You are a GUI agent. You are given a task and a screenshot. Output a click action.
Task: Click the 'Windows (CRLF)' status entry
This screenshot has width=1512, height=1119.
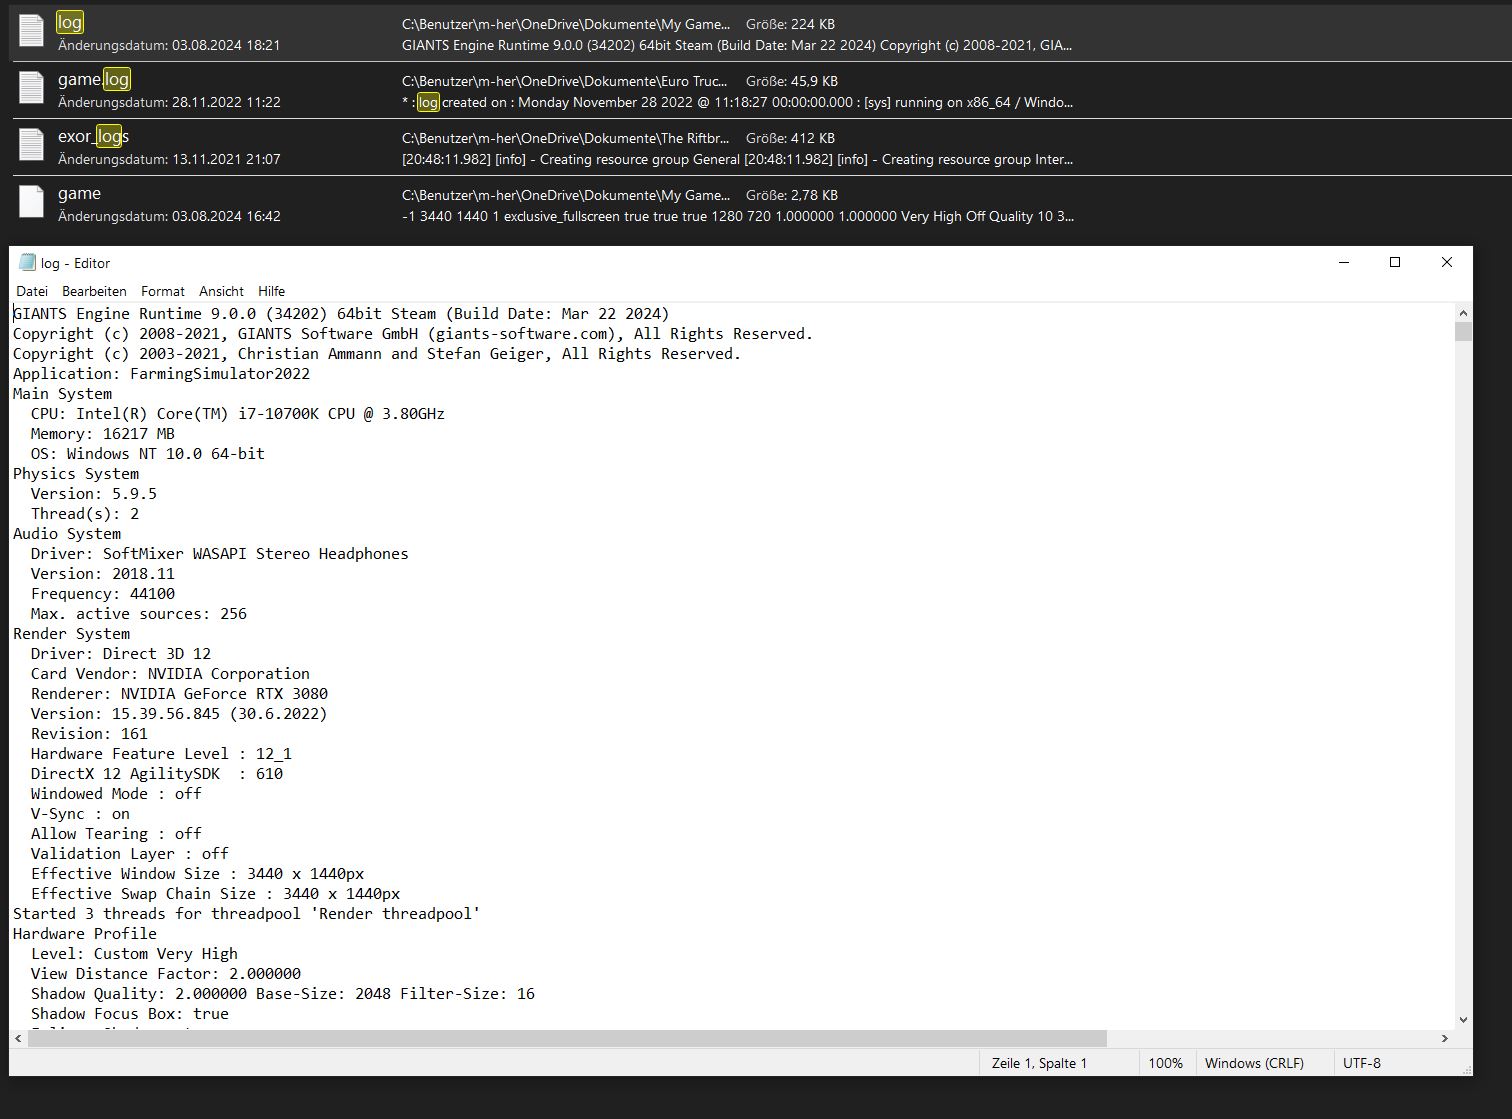[1254, 1063]
